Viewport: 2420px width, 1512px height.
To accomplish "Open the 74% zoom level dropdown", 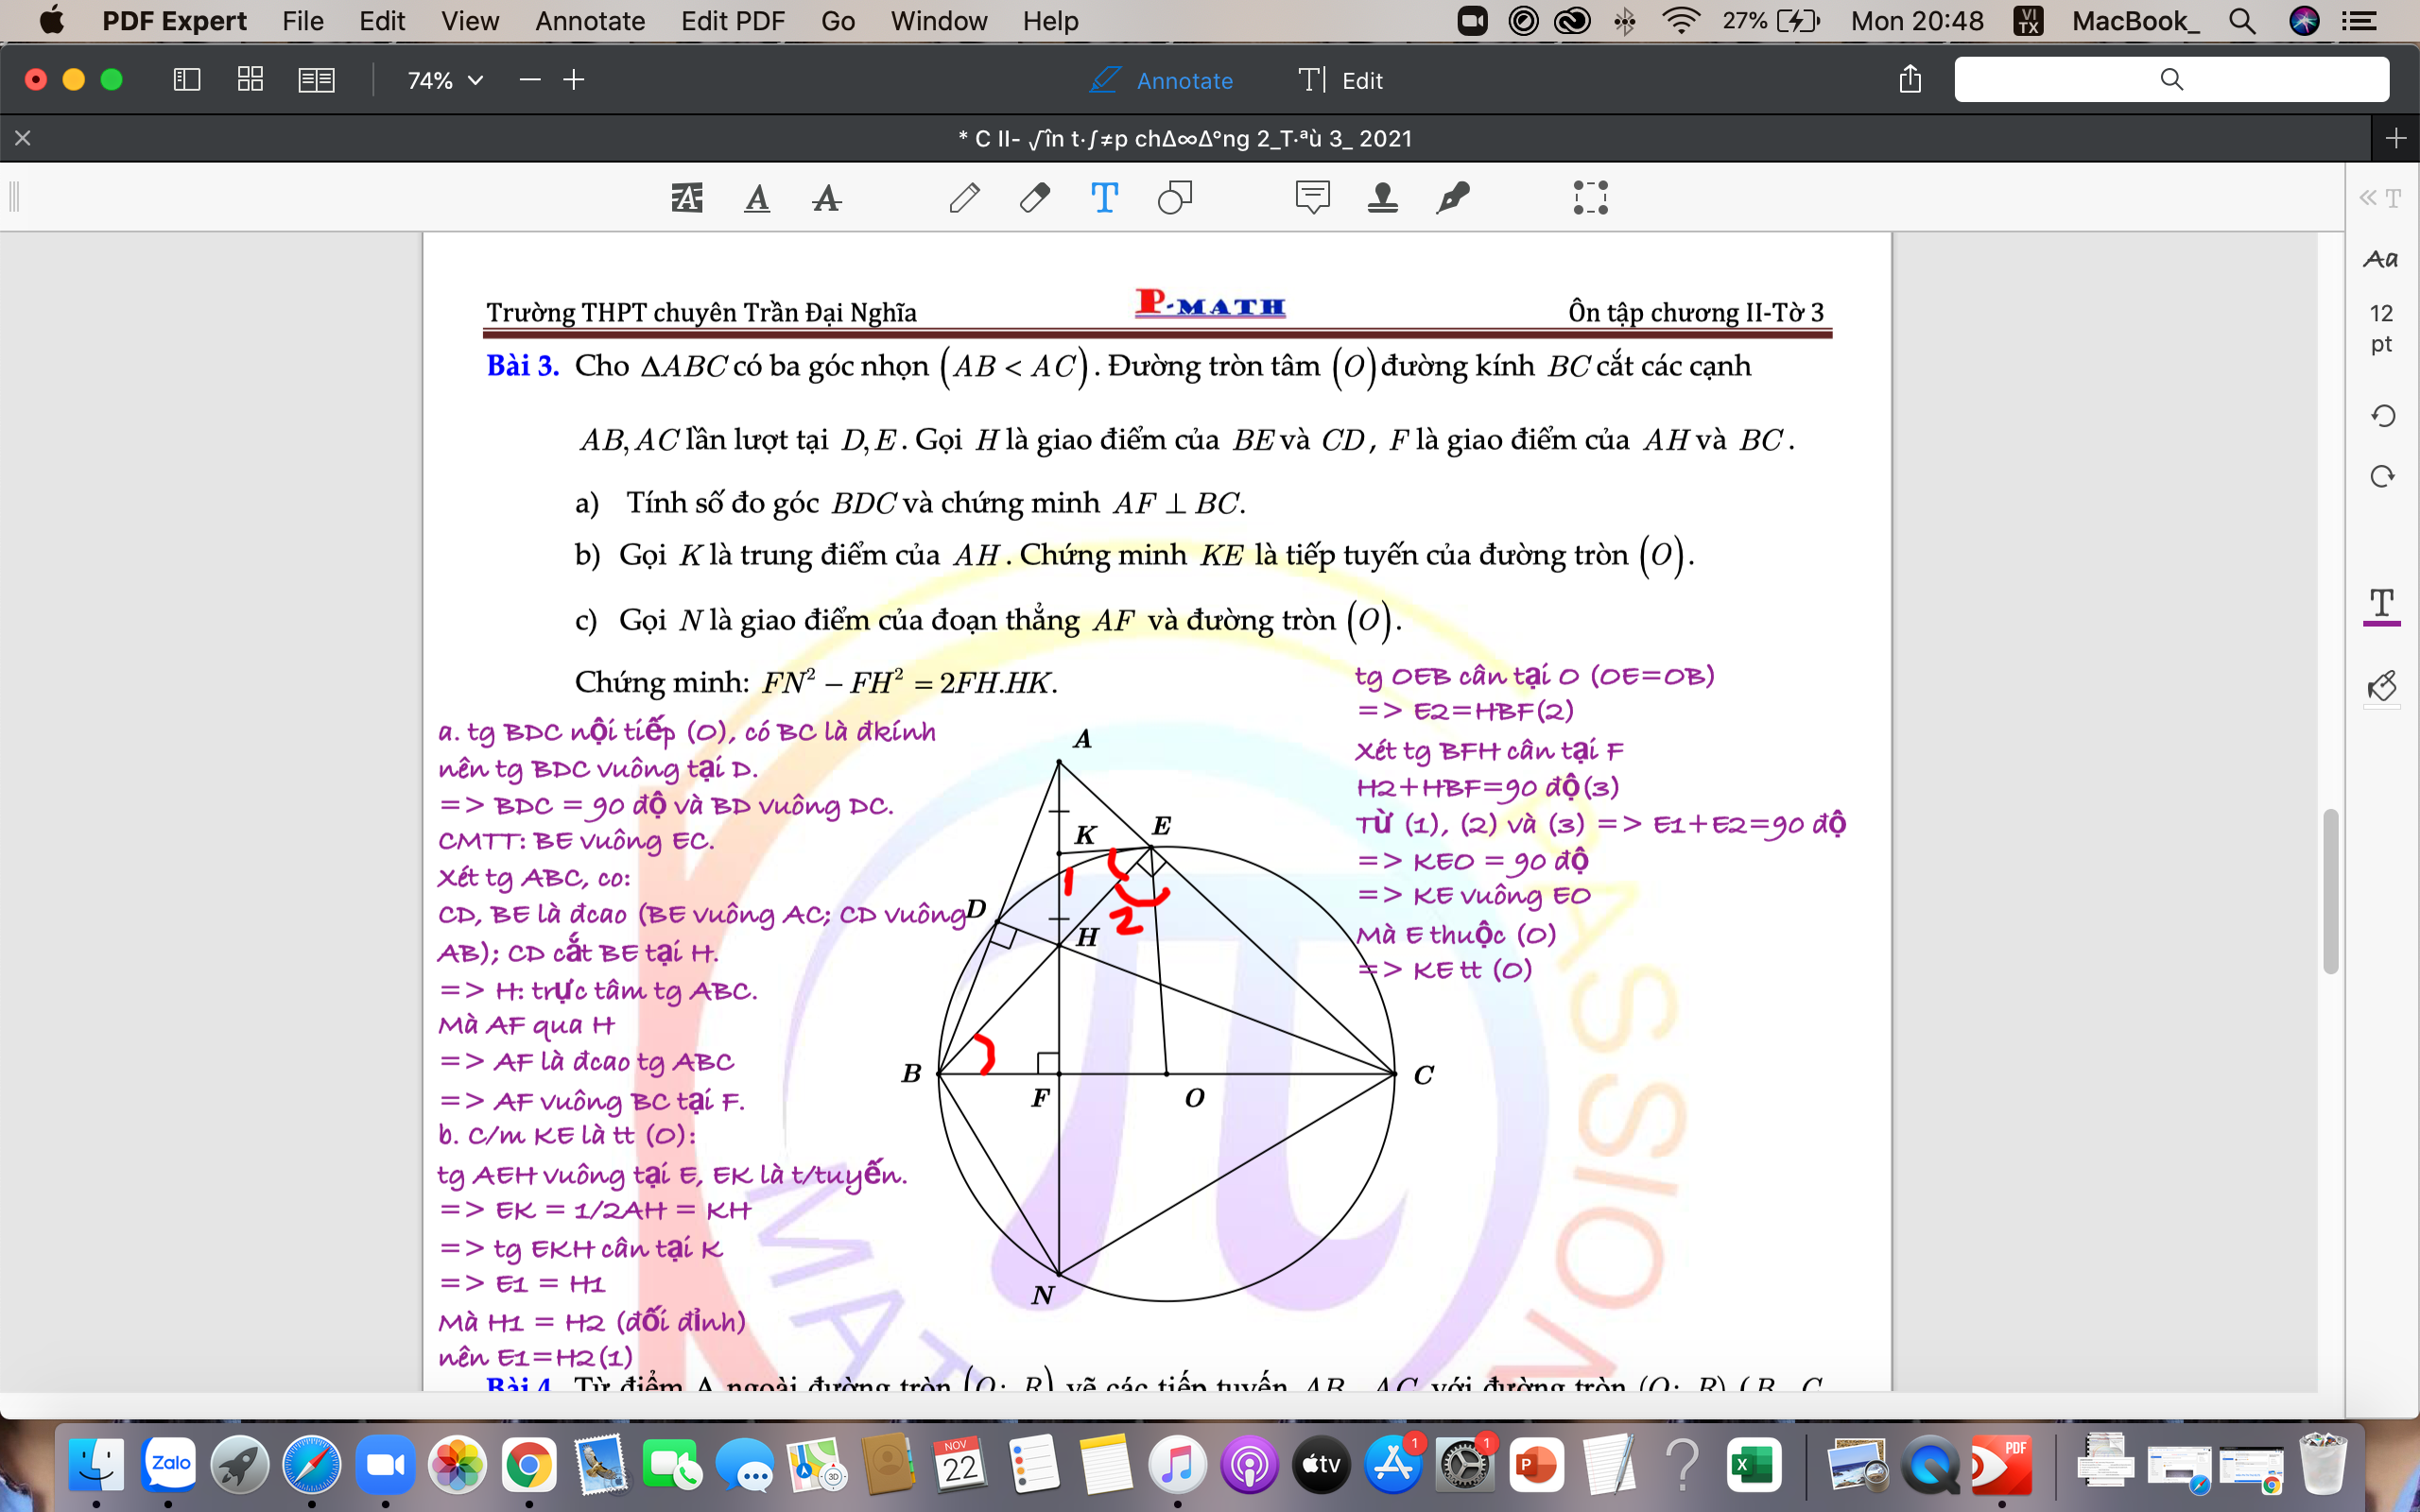I will [445, 80].
